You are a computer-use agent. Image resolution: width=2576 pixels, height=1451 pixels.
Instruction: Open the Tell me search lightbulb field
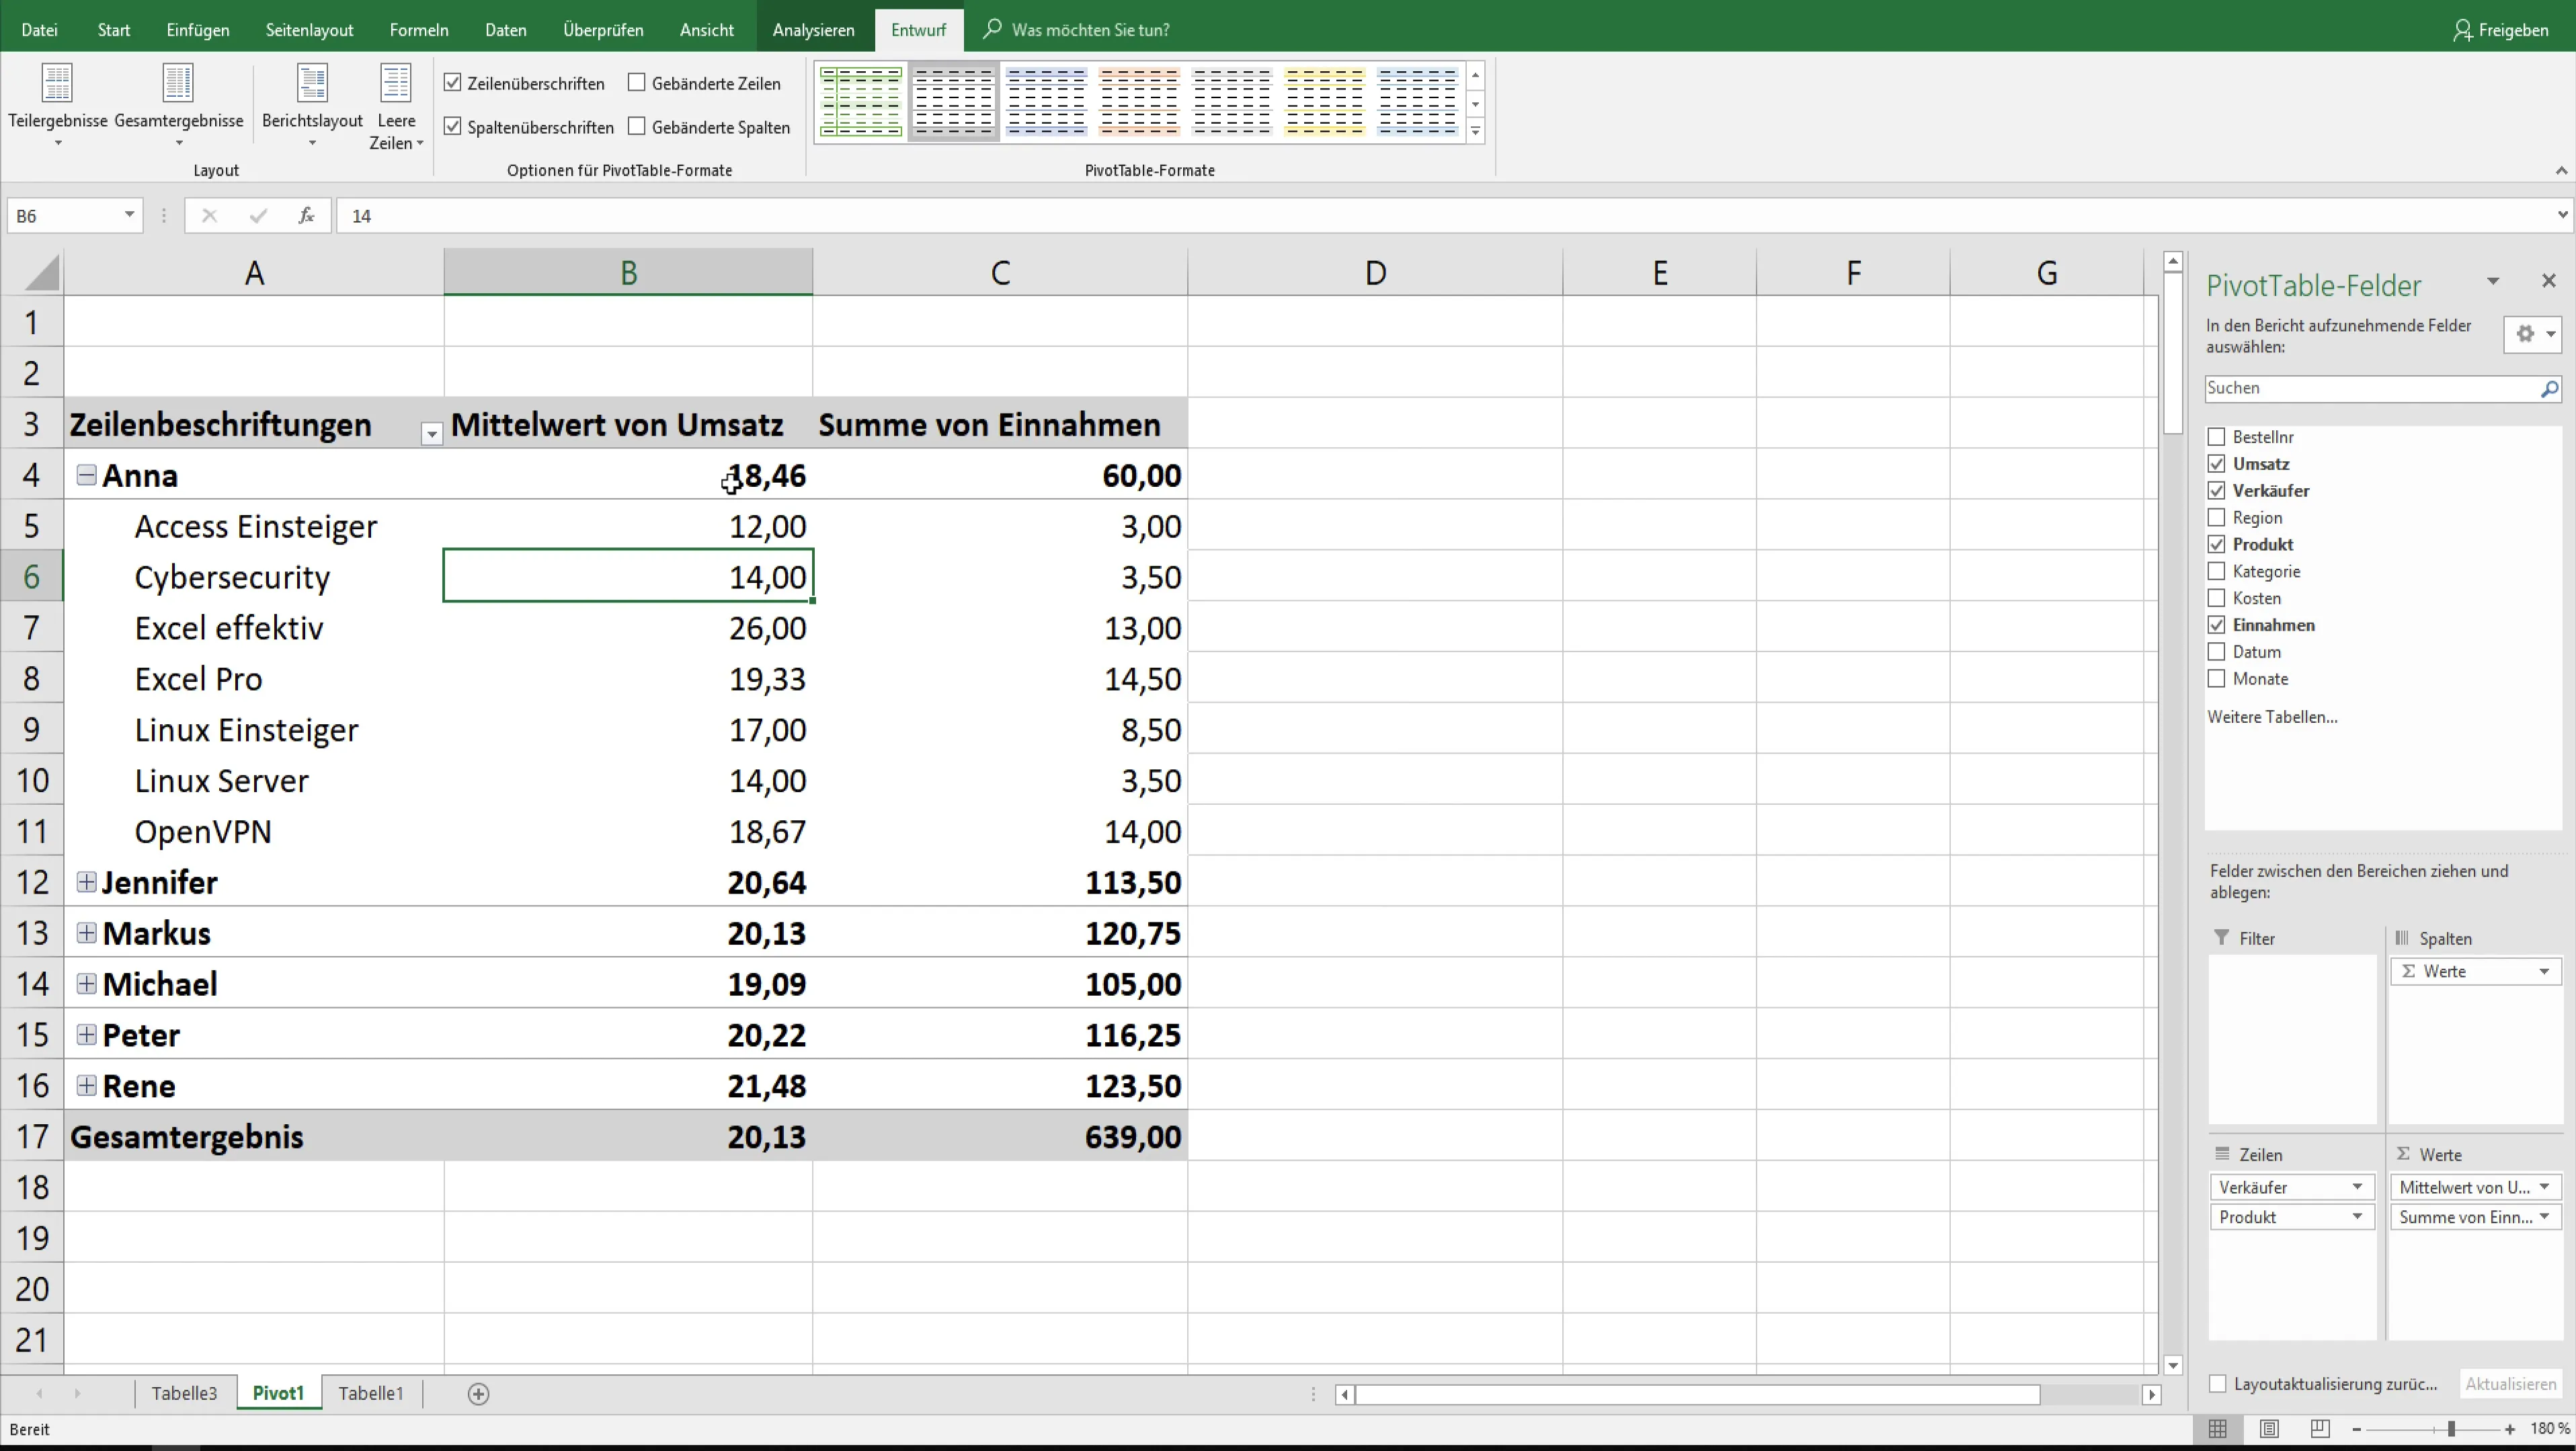coord(1090,30)
